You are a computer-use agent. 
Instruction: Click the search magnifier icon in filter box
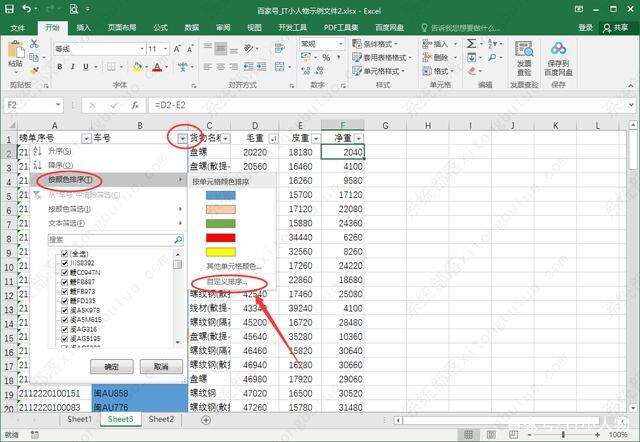[178, 240]
